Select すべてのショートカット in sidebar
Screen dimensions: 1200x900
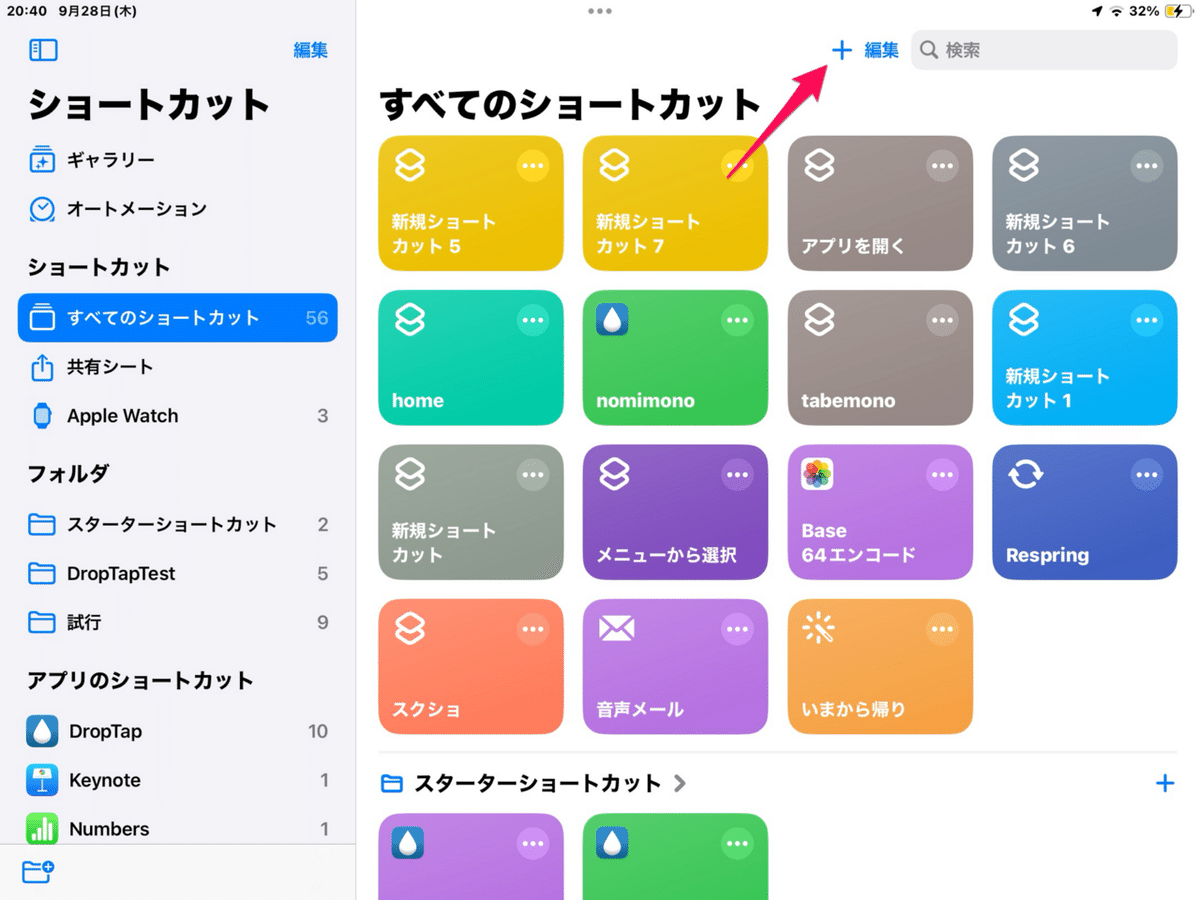pyautogui.click(x=178, y=318)
